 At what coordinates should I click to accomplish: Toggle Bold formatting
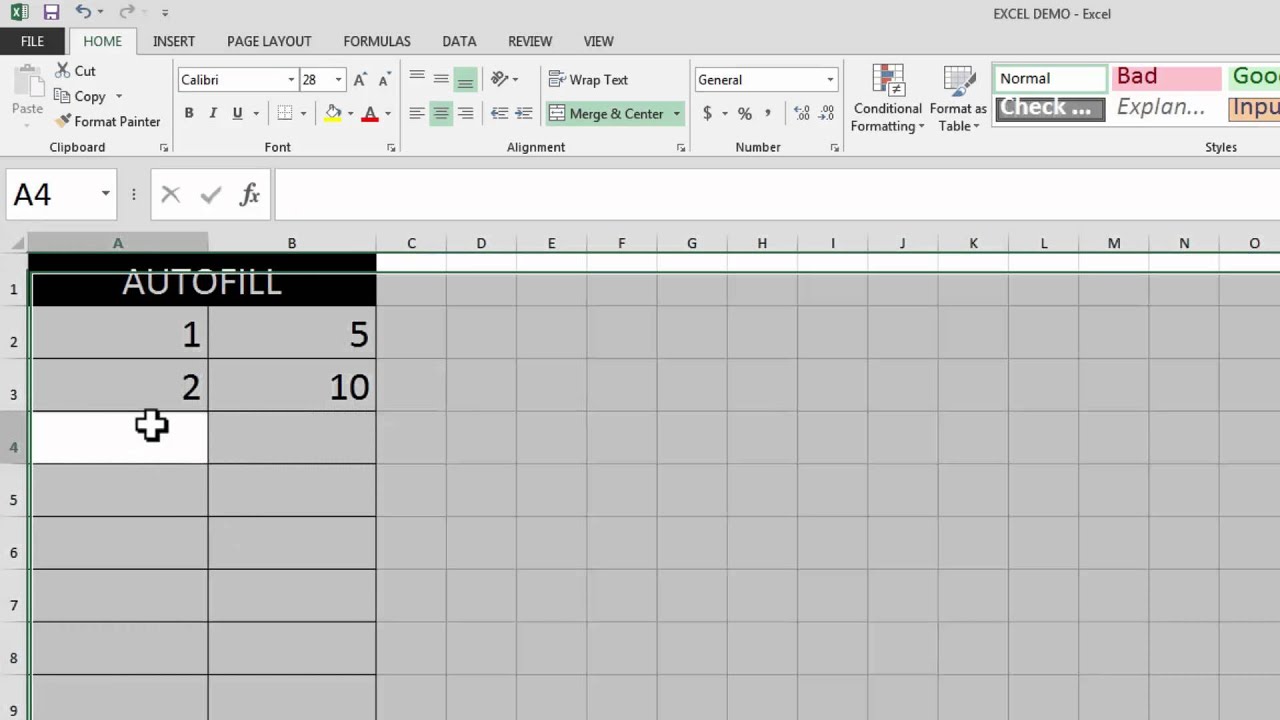pos(188,113)
